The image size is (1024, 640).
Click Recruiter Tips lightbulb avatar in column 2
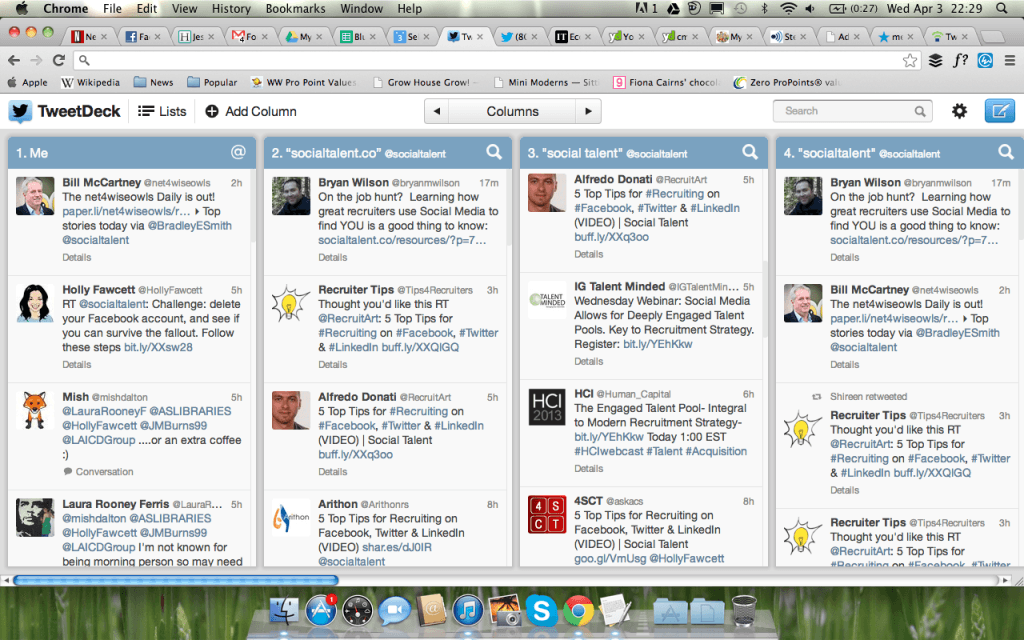tap(291, 303)
